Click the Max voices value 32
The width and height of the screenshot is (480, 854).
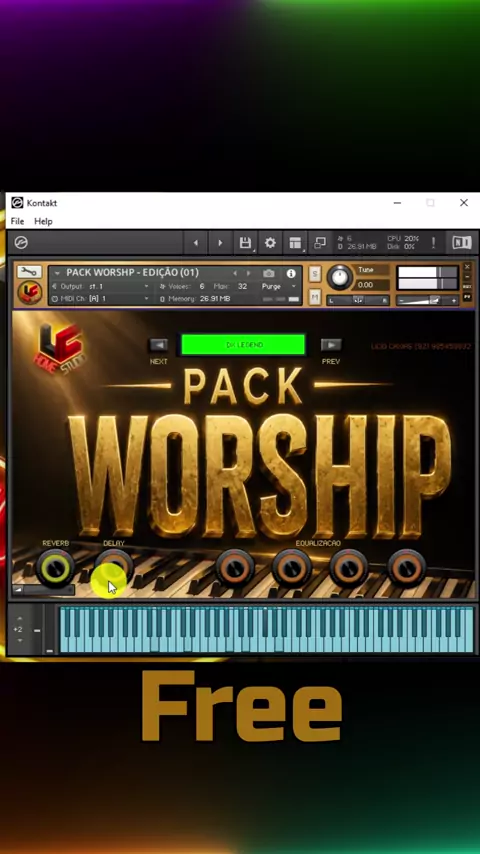[242, 286]
